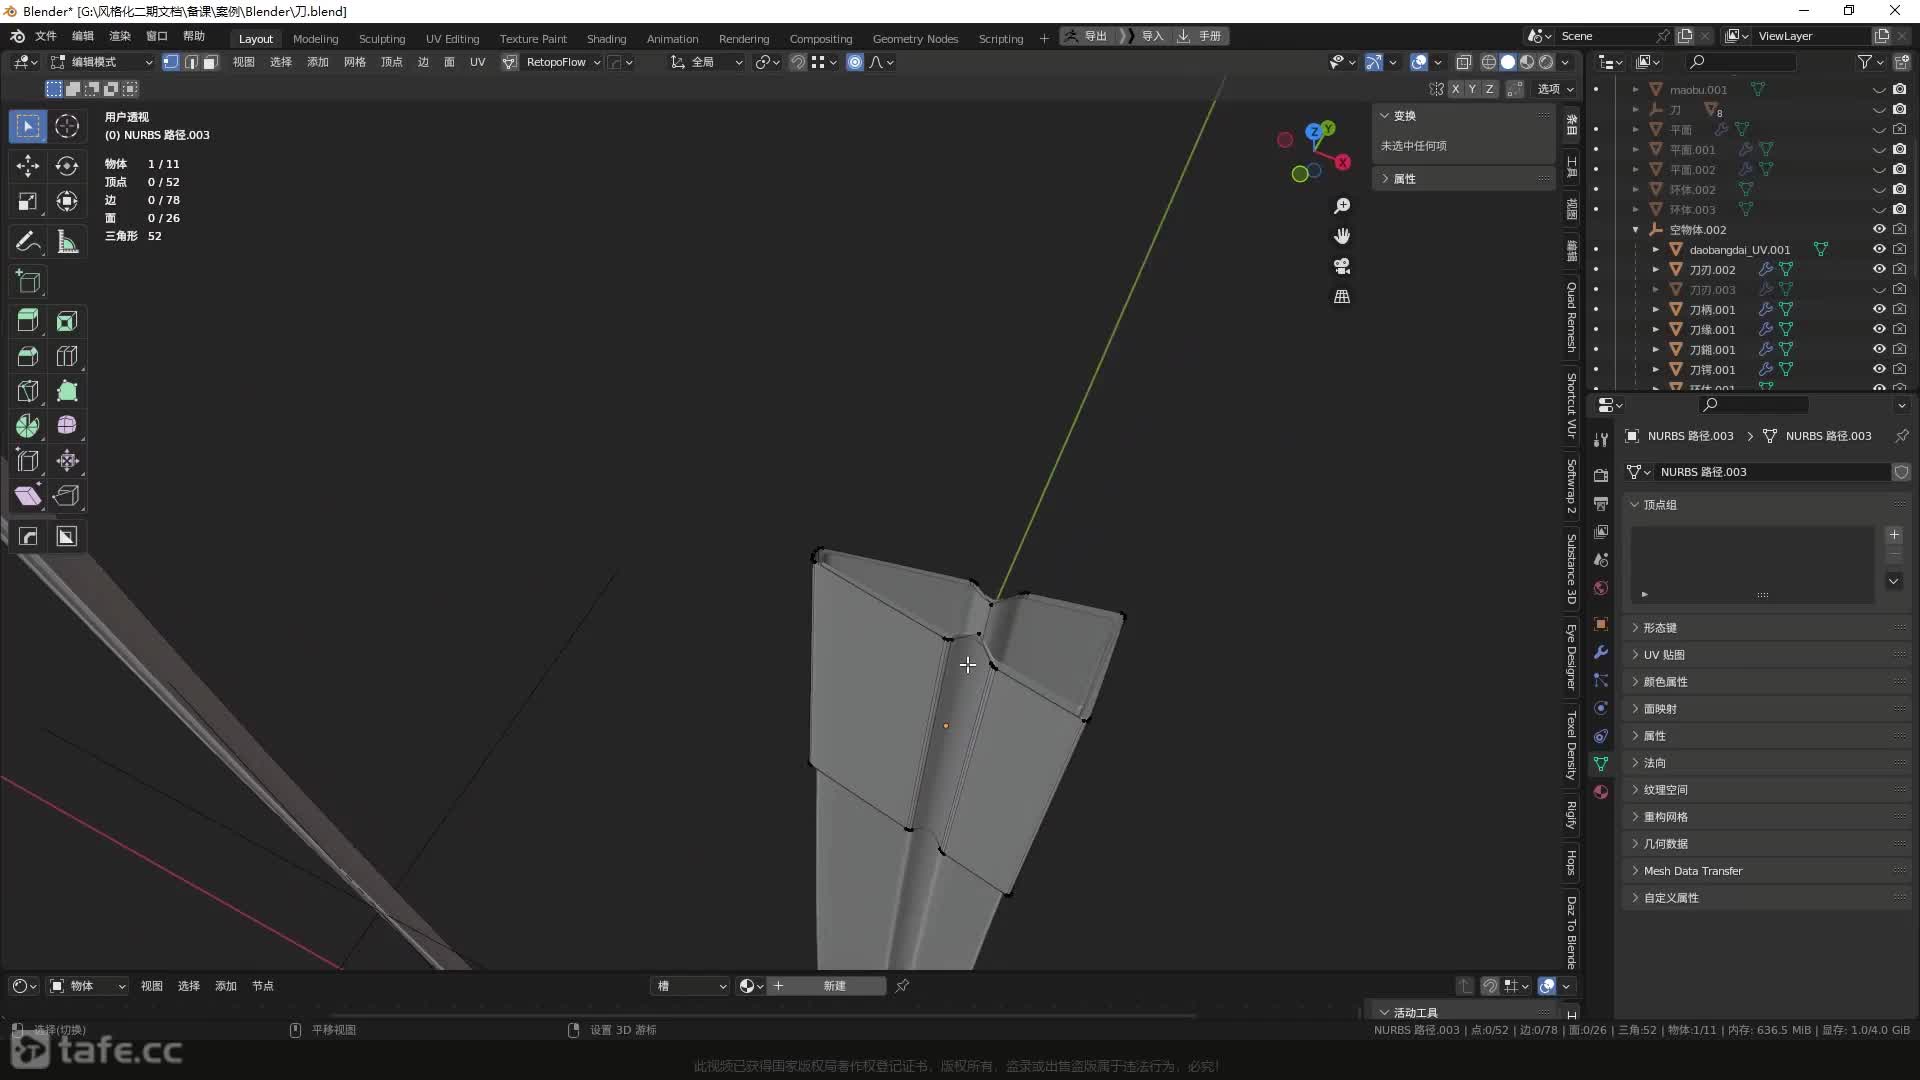This screenshot has width=1920, height=1080.
Task: Select the Shrink/Fatten tool
Action: [x=67, y=461]
